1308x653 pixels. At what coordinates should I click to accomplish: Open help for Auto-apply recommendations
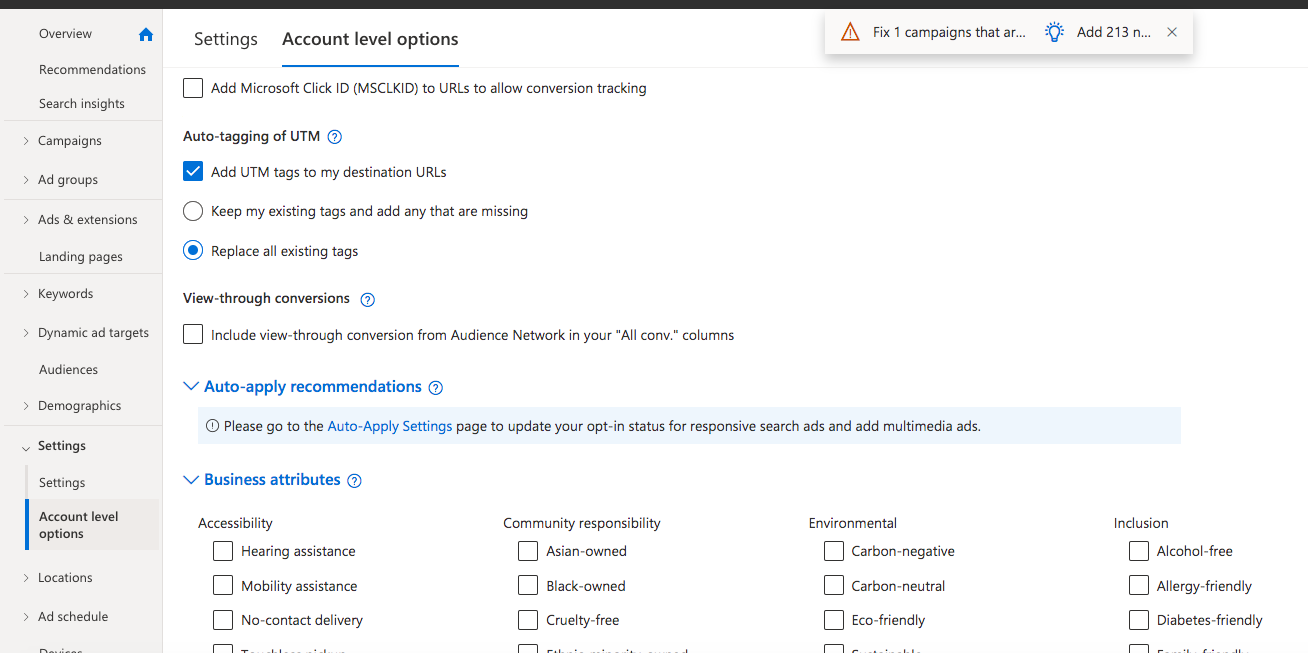pyautogui.click(x=436, y=386)
